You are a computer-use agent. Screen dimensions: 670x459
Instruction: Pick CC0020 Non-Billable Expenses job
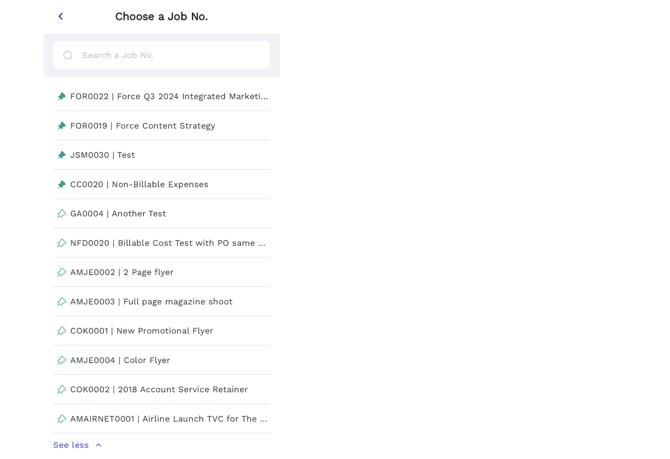[139, 184]
